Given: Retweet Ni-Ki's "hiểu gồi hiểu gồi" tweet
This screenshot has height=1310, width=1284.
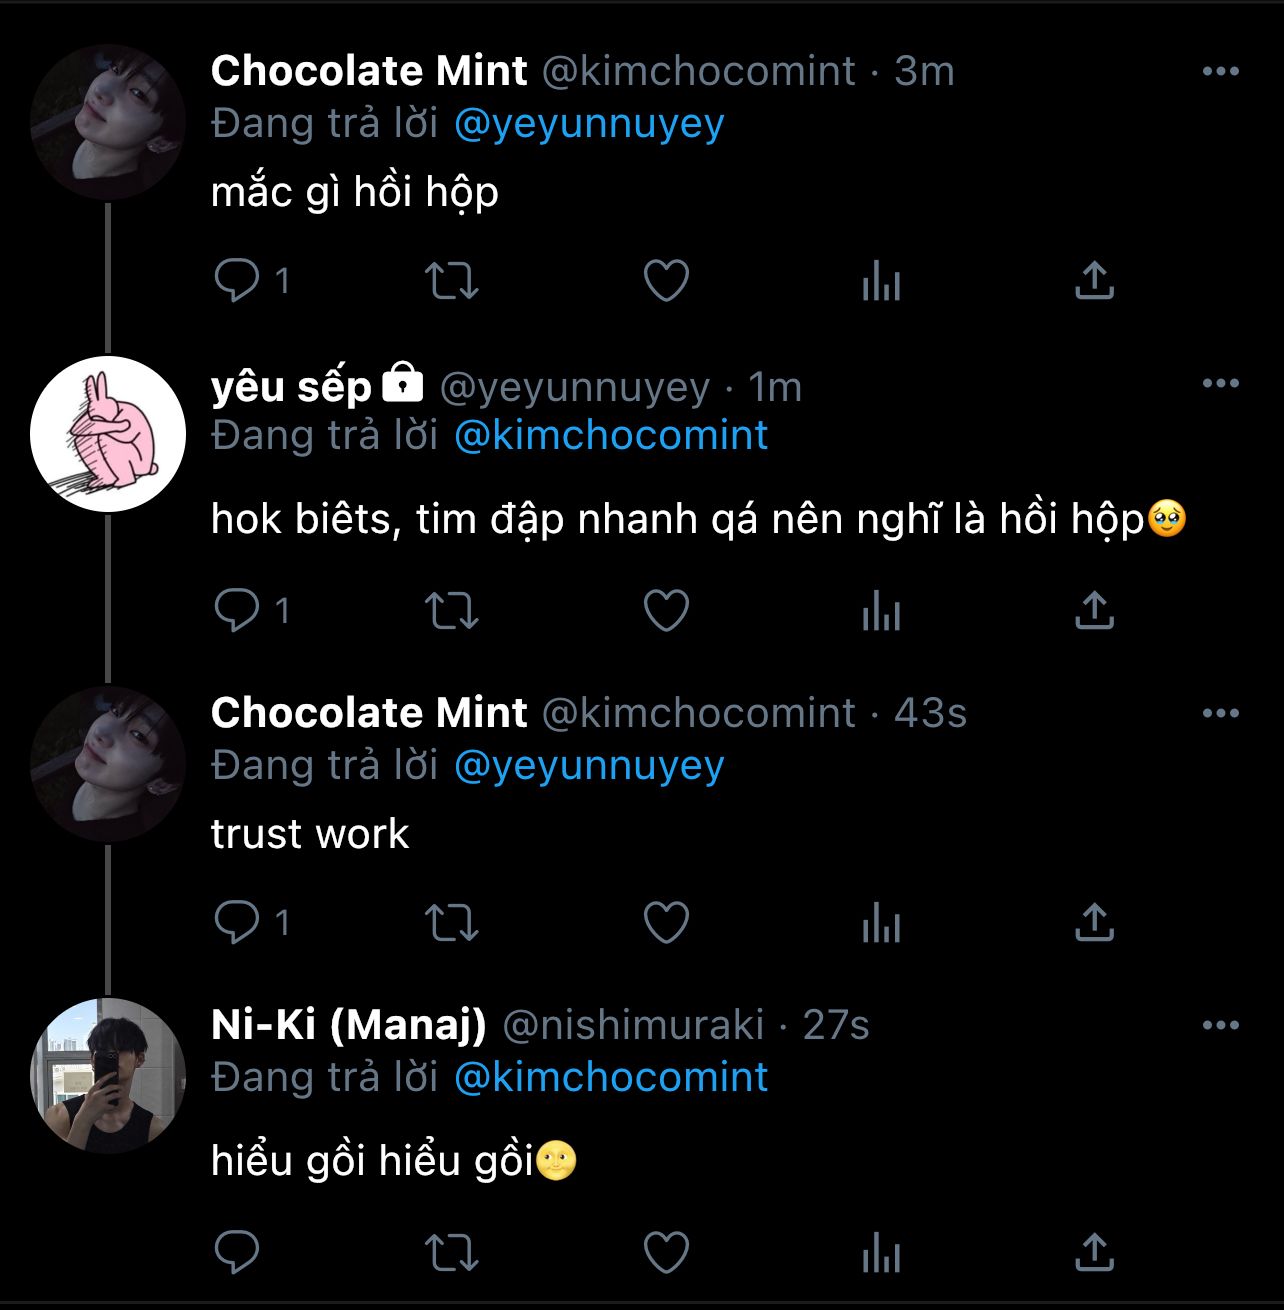Looking at the screenshot, I should (x=452, y=1253).
